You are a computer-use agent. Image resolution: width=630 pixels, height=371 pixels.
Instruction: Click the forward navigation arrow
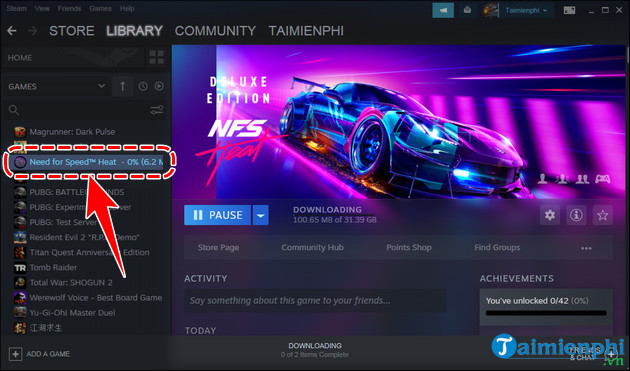33,31
